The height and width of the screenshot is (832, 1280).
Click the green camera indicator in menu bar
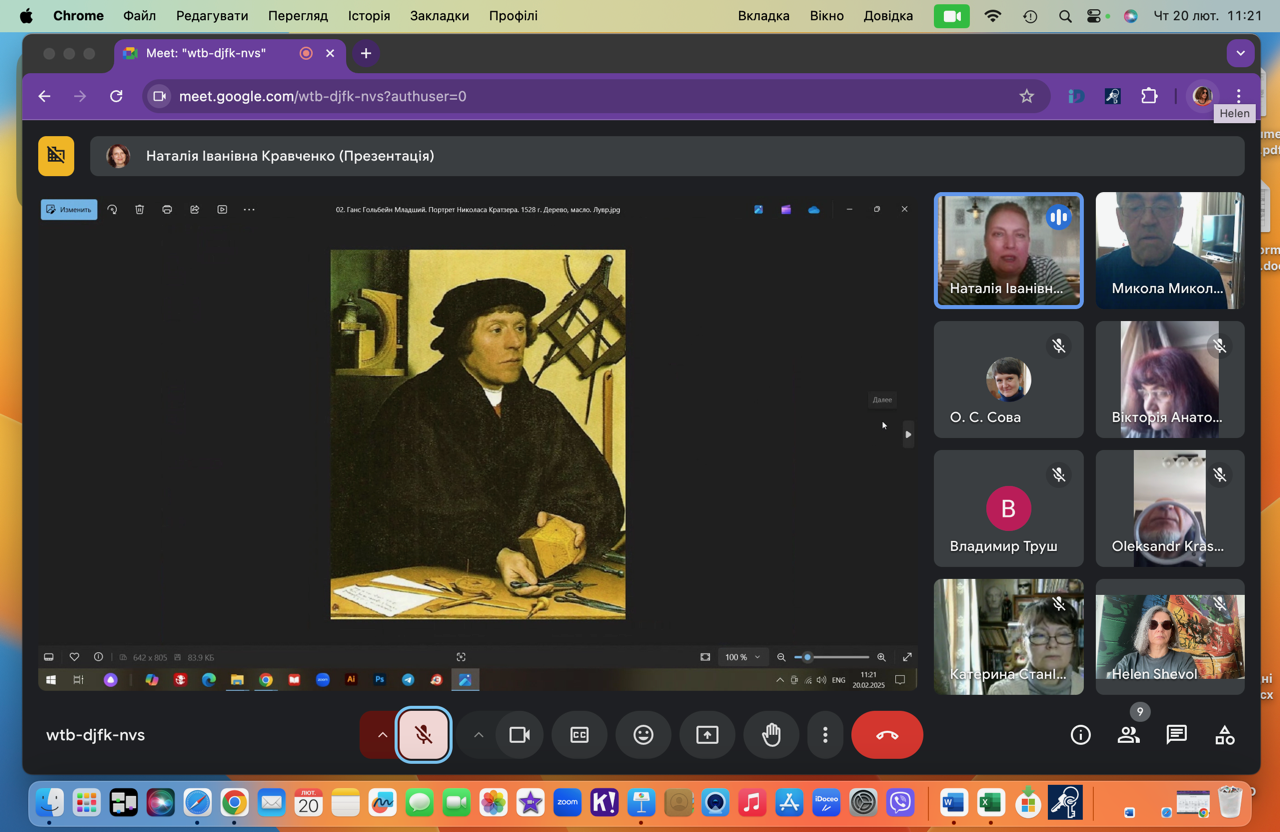click(x=952, y=16)
